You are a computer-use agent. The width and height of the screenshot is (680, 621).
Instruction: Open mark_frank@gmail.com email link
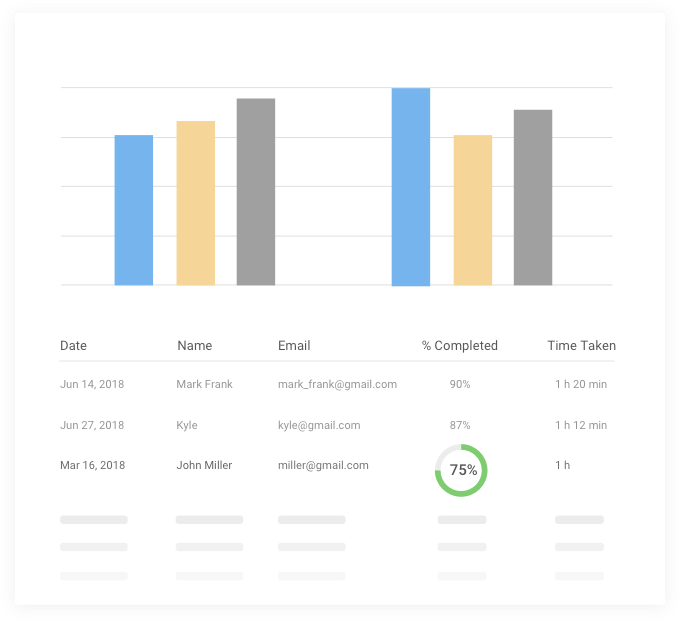click(x=337, y=384)
